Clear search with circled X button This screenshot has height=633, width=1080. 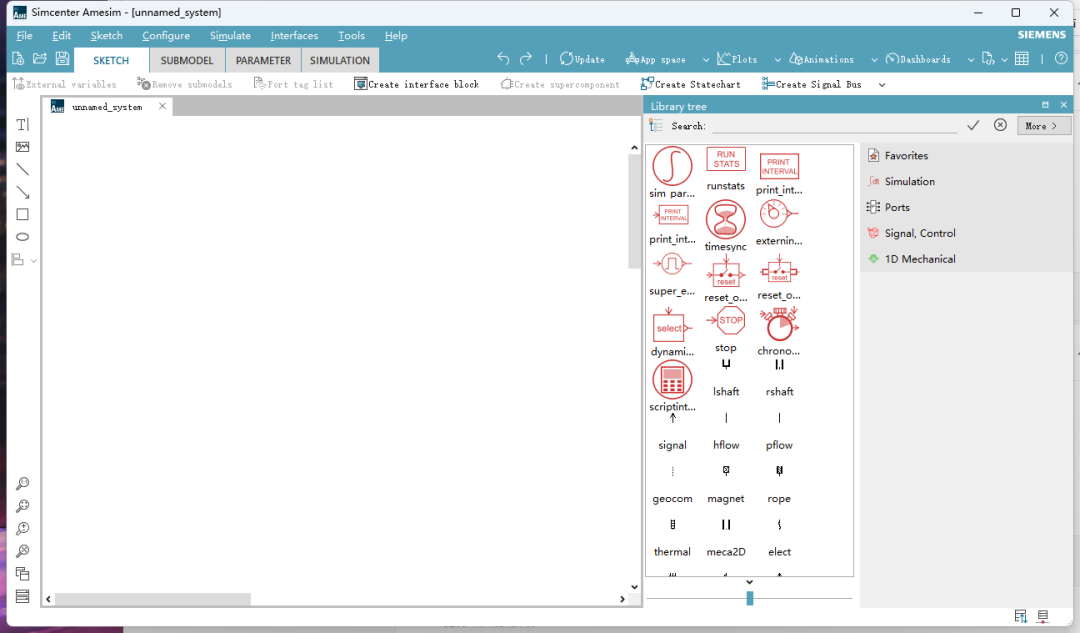(1000, 125)
